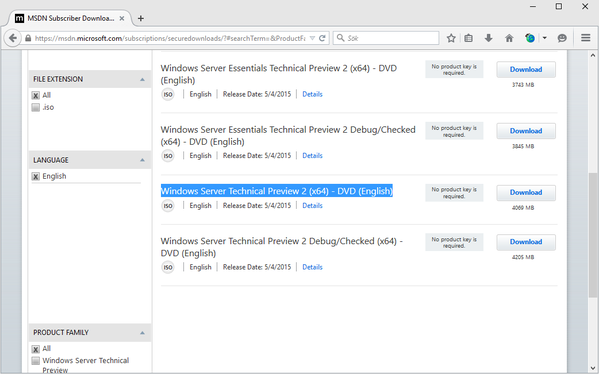The image size is (599, 374).
Task: Collapse the PRODUCT FAMILY filter section
Action: click(142, 333)
